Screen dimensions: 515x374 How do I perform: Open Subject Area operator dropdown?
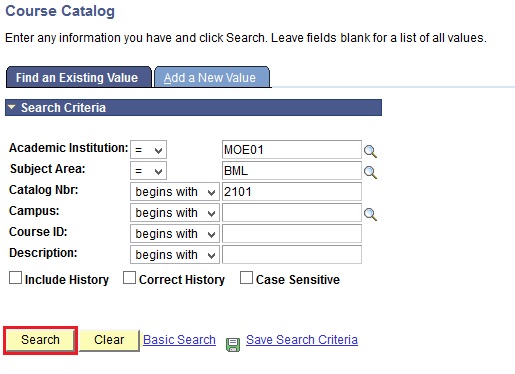coord(148,171)
